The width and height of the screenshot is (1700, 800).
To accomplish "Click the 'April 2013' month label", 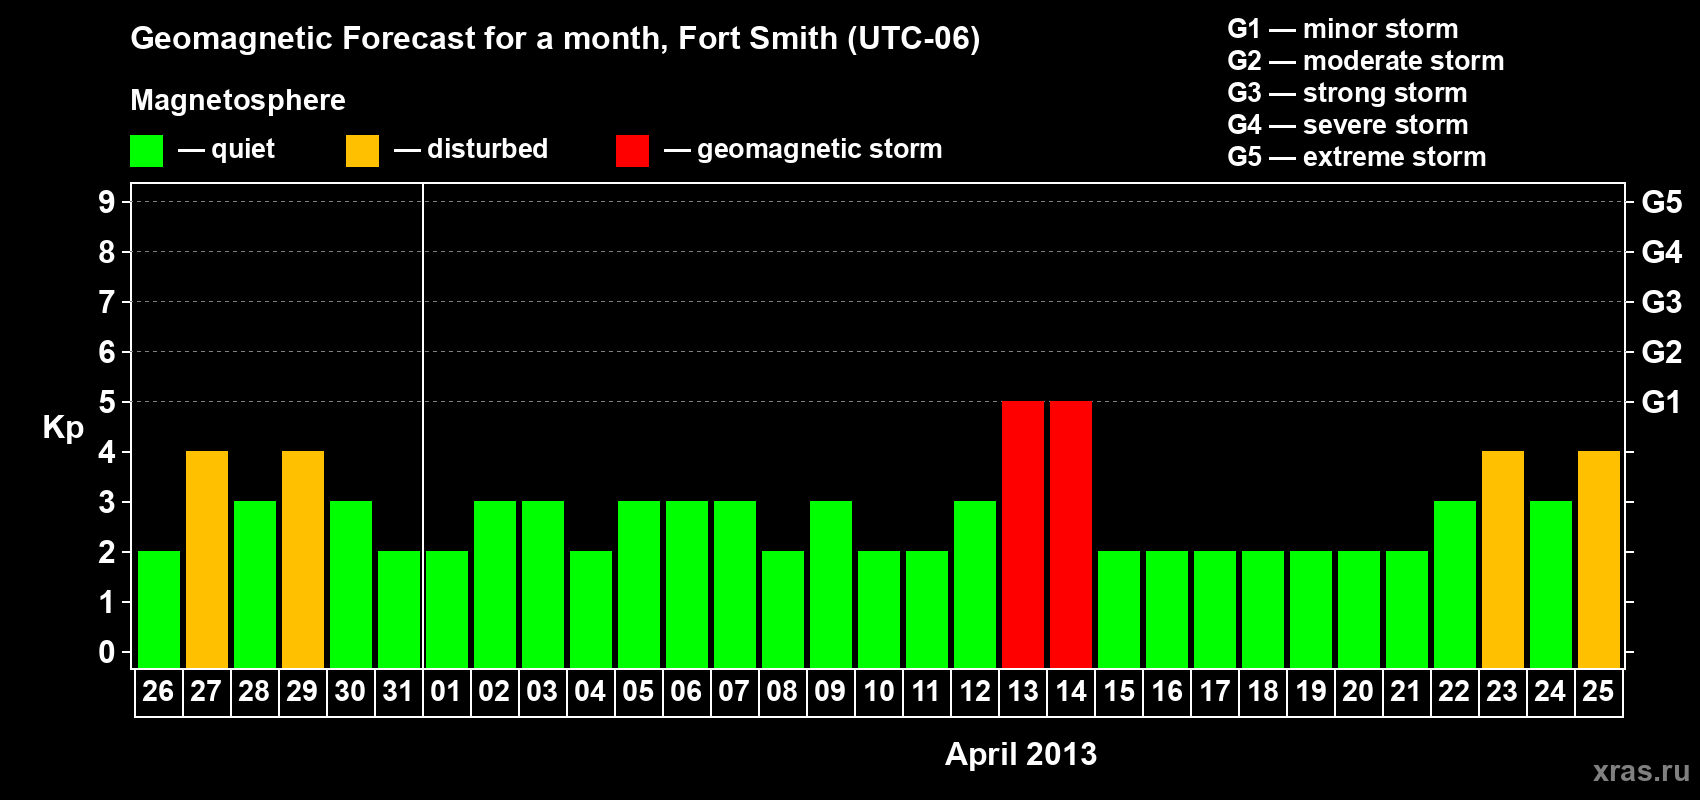I will click(1021, 754).
